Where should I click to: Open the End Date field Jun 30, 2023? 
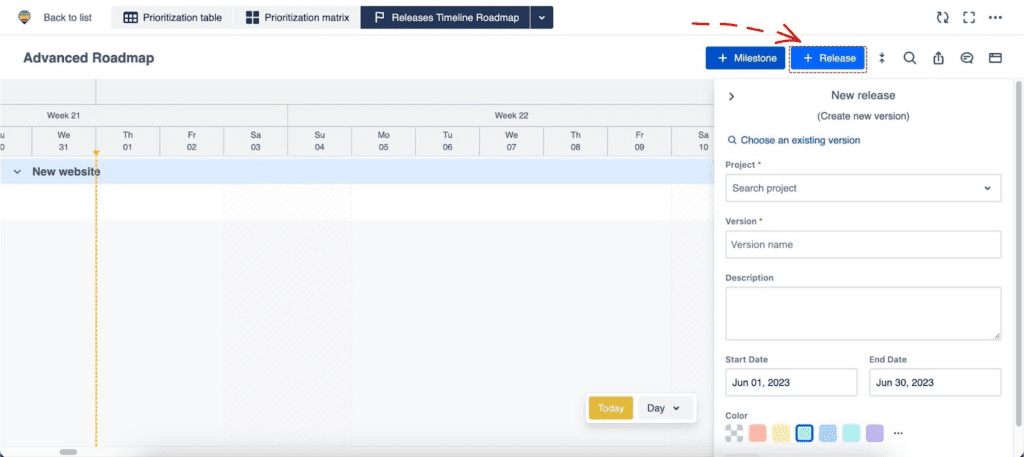pos(935,382)
